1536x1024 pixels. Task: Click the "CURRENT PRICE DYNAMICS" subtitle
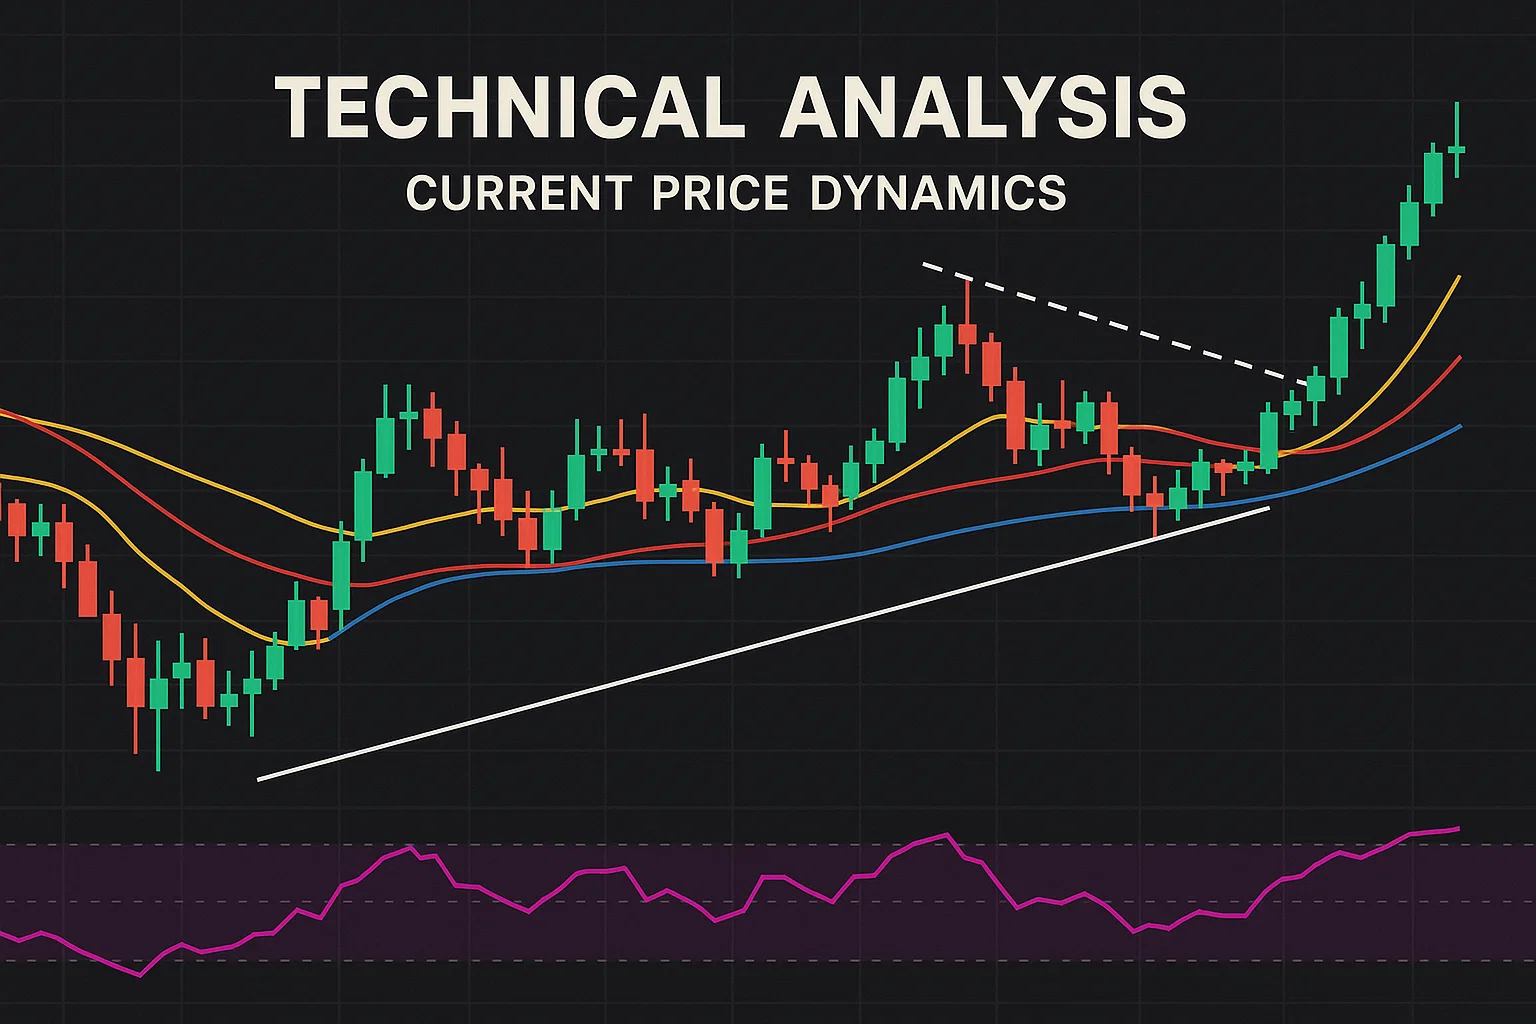736,193
